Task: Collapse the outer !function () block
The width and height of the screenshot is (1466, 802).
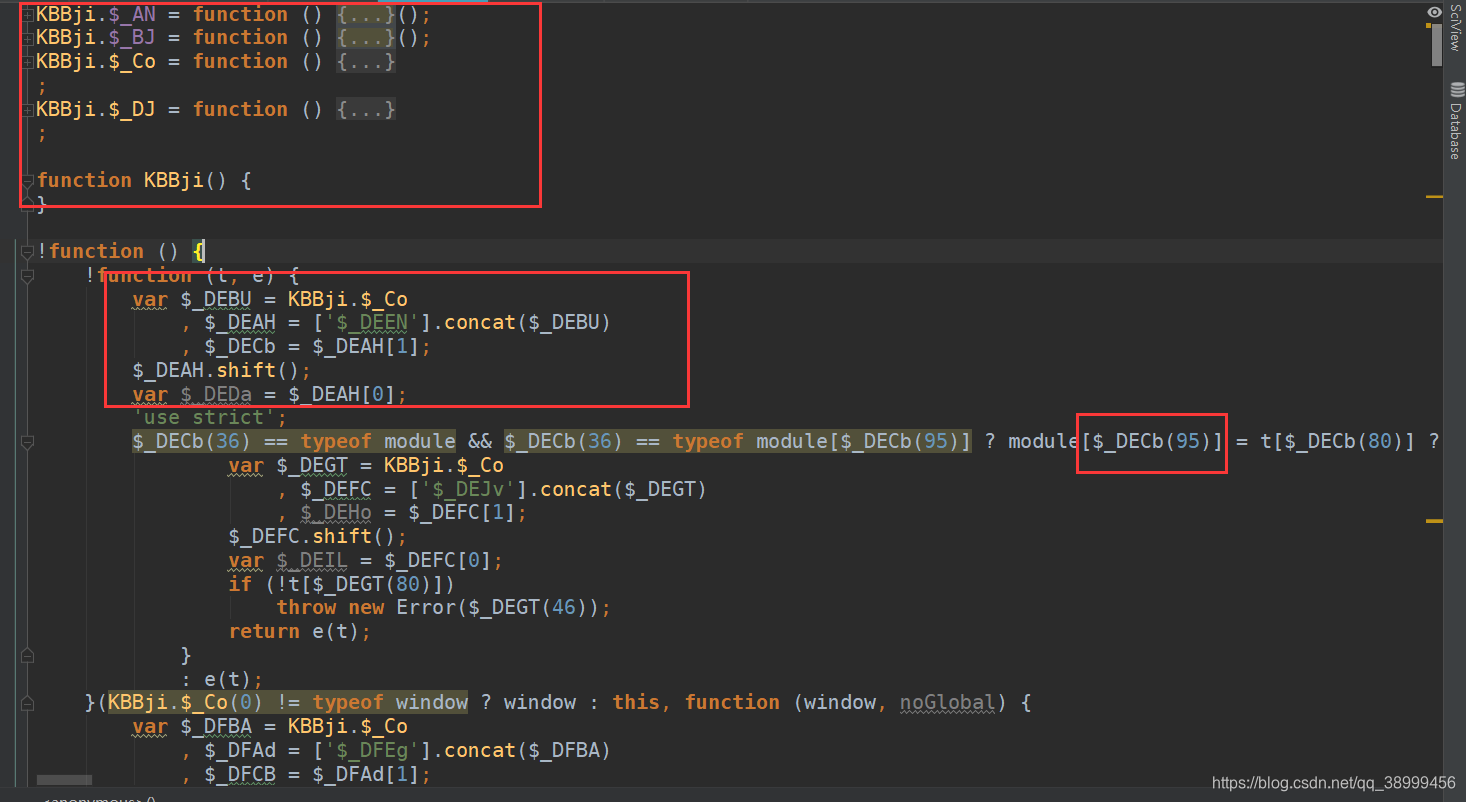Action: (27, 252)
